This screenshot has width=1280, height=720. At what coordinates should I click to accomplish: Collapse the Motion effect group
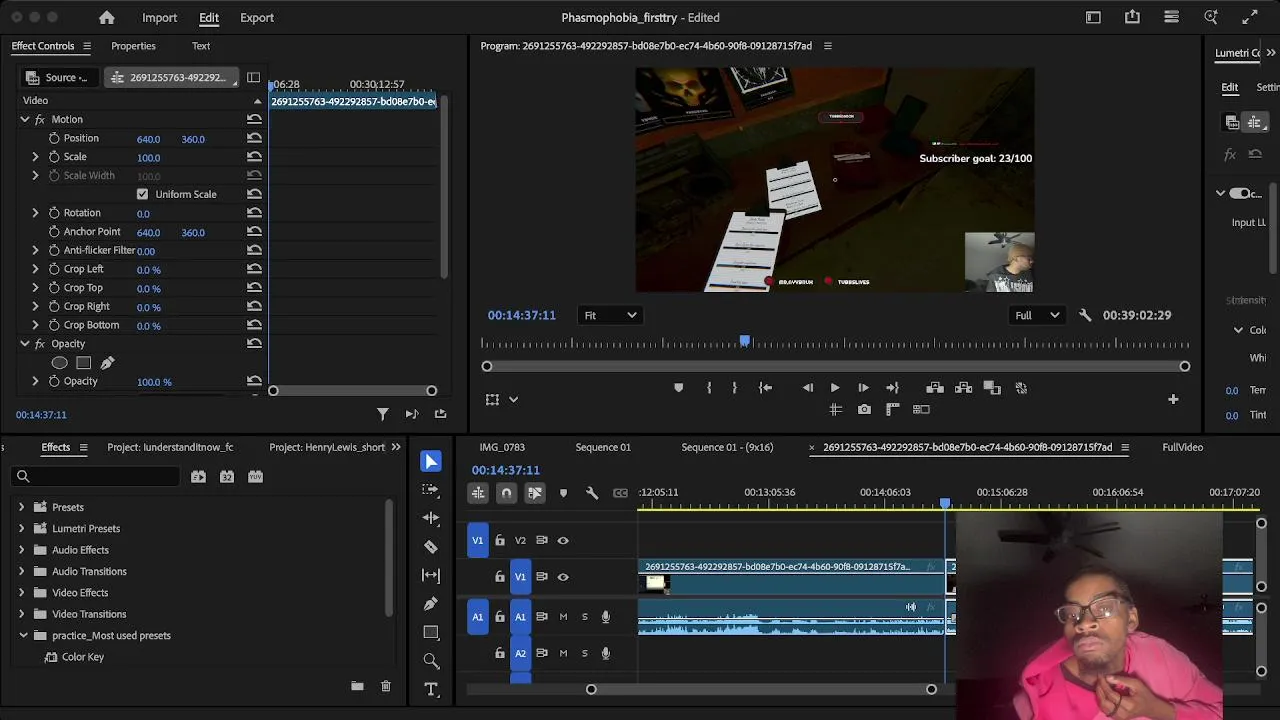tap(25, 119)
